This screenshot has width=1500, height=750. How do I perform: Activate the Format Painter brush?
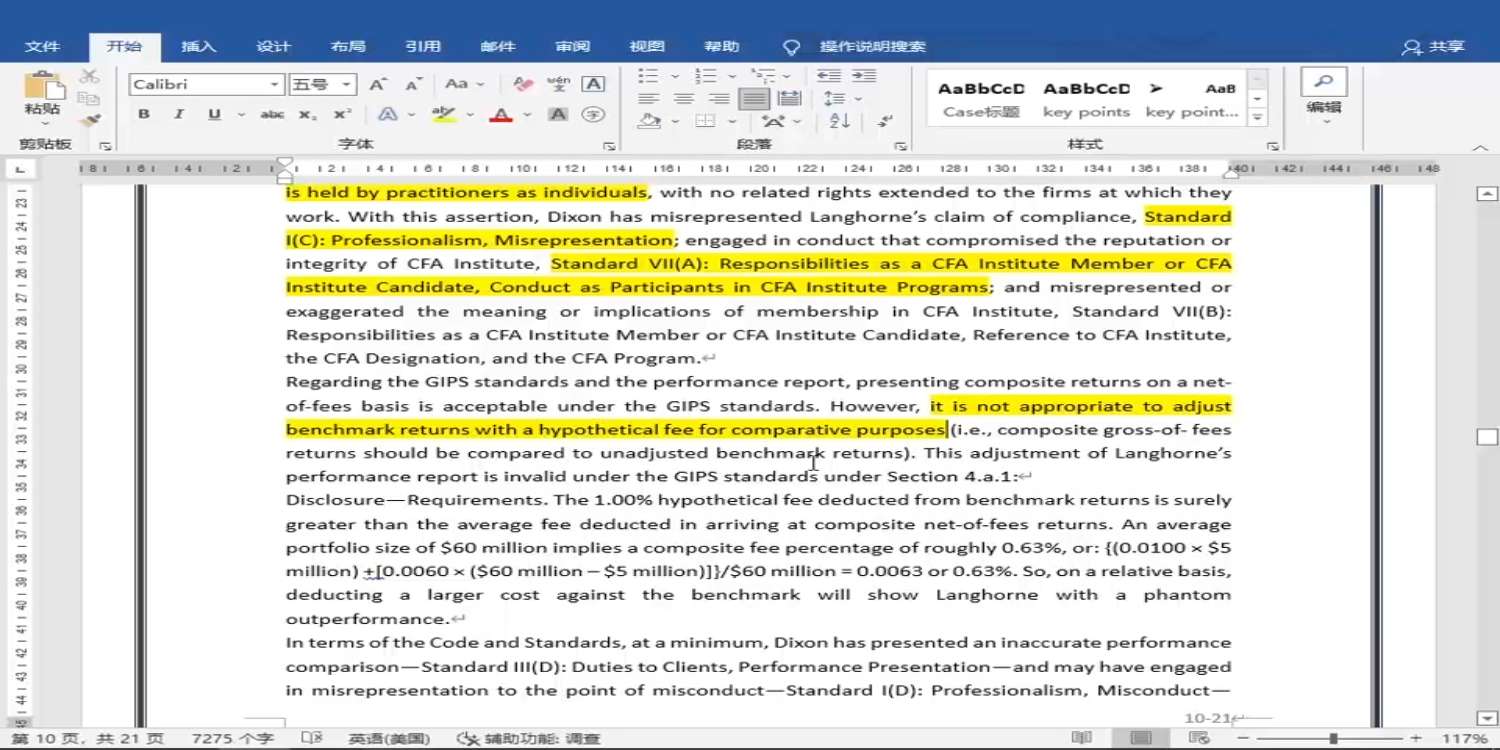point(90,120)
